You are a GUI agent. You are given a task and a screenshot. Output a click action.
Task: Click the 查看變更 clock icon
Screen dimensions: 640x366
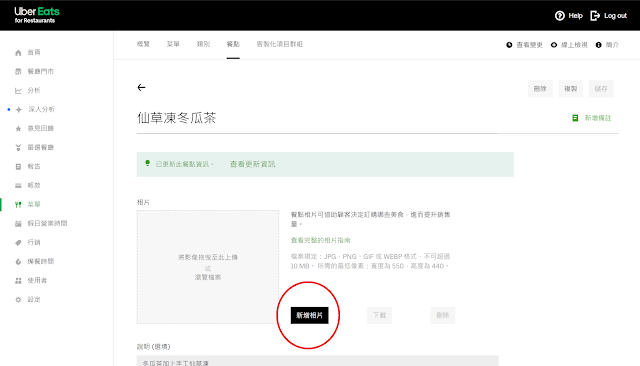[509, 45]
